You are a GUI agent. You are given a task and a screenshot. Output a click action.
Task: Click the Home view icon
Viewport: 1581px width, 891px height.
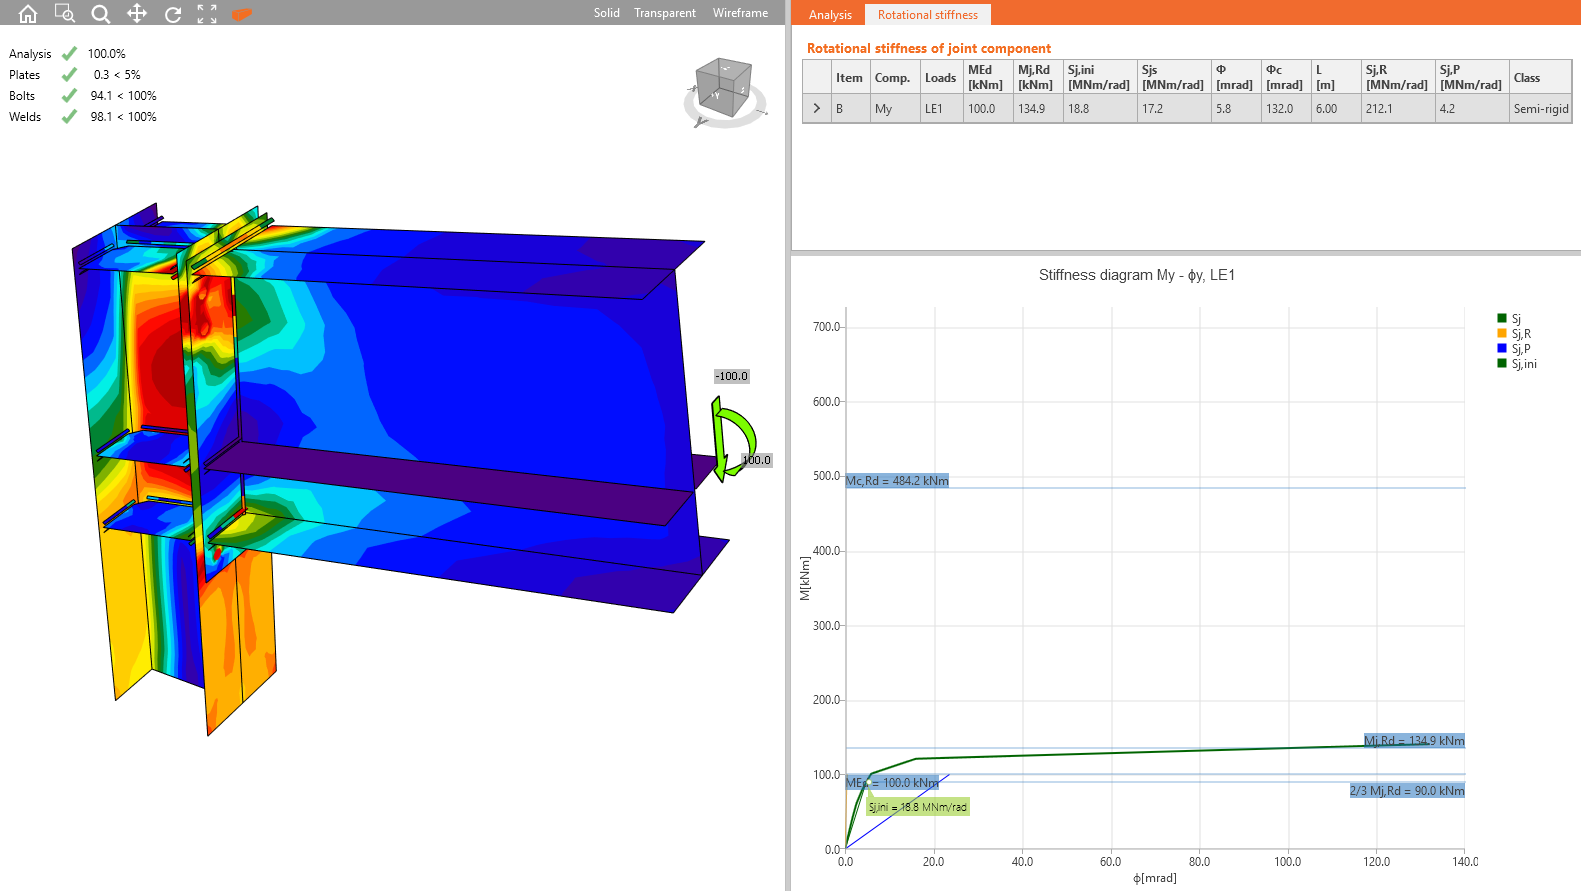click(x=28, y=13)
